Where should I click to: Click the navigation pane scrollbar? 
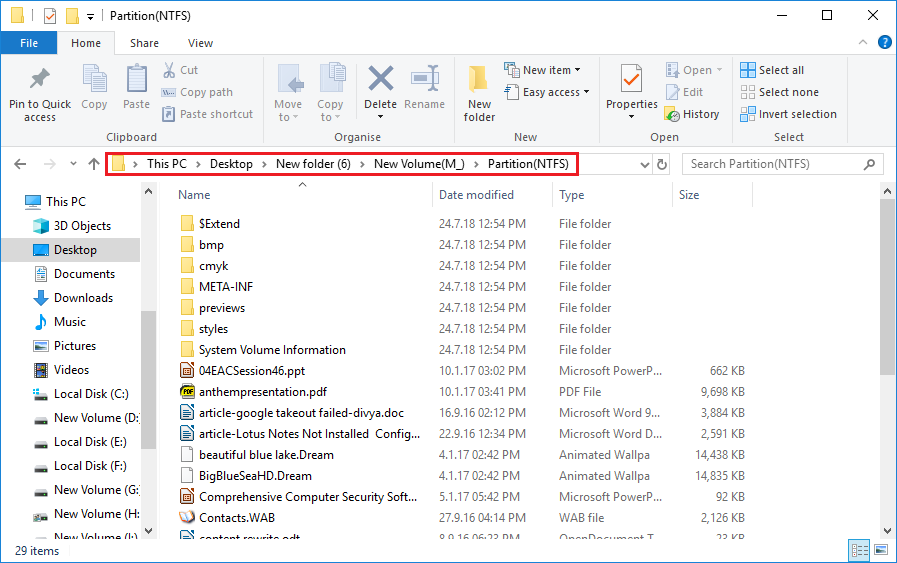point(149,378)
